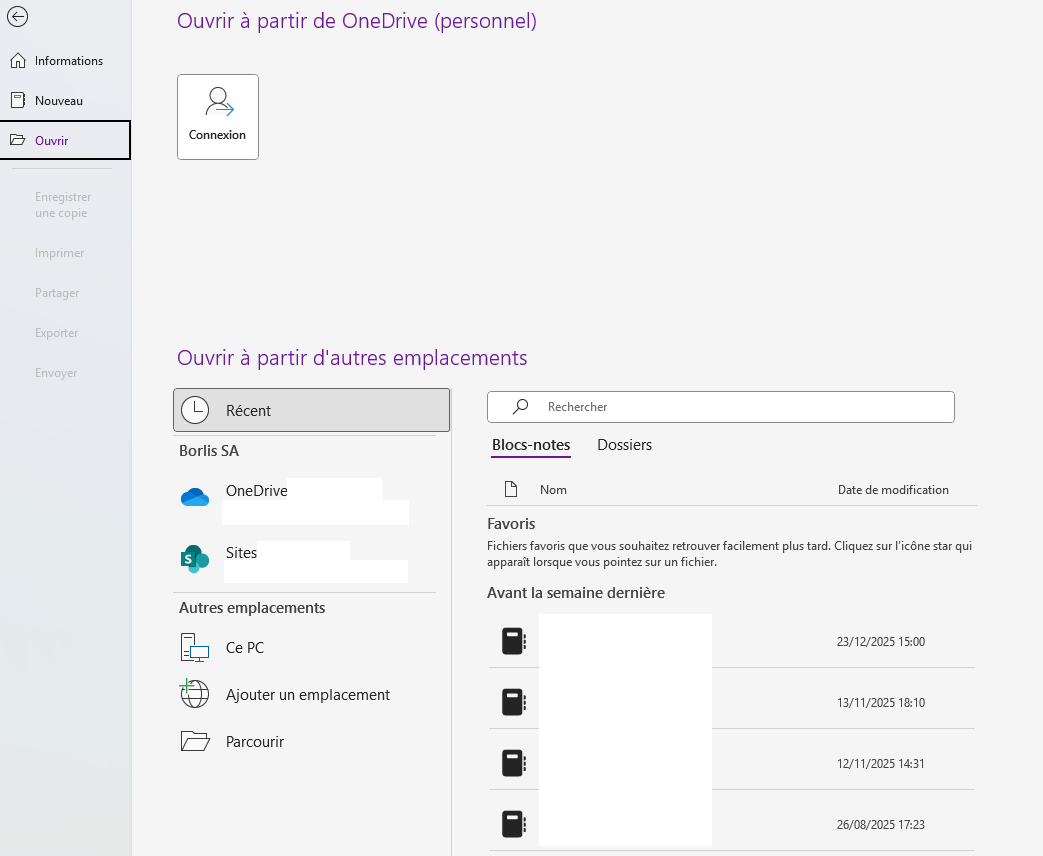Click the date 12/11/2025 14:31
The height and width of the screenshot is (856, 1043).
pos(881,764)
